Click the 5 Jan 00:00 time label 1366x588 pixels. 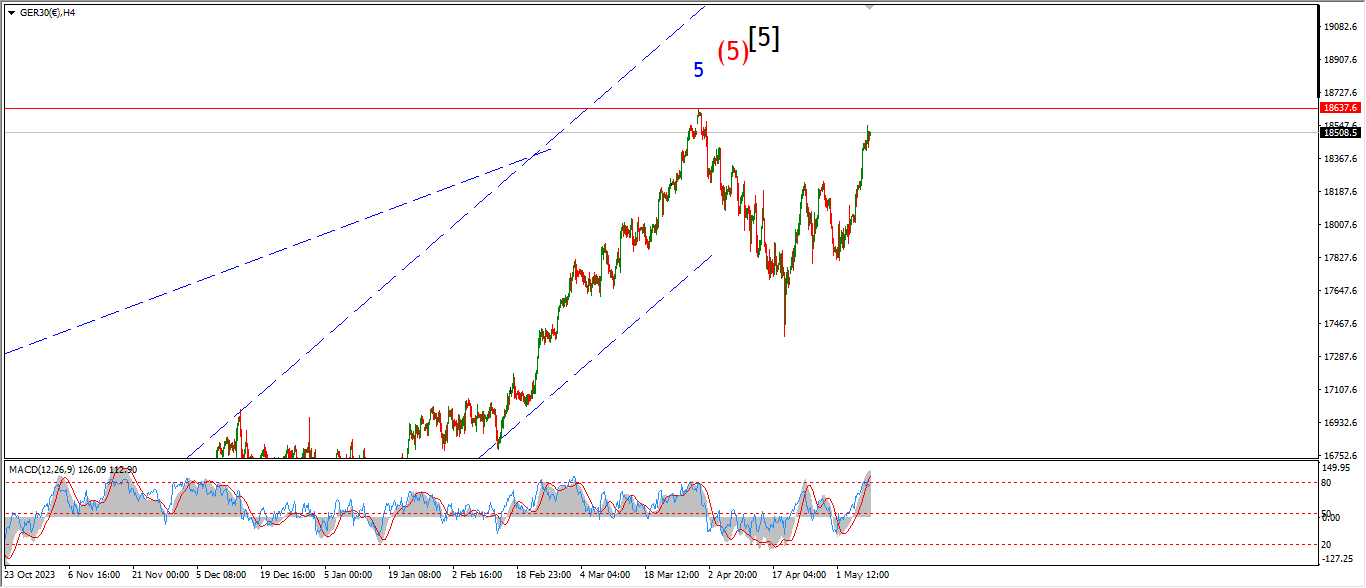tap(350, 575)
